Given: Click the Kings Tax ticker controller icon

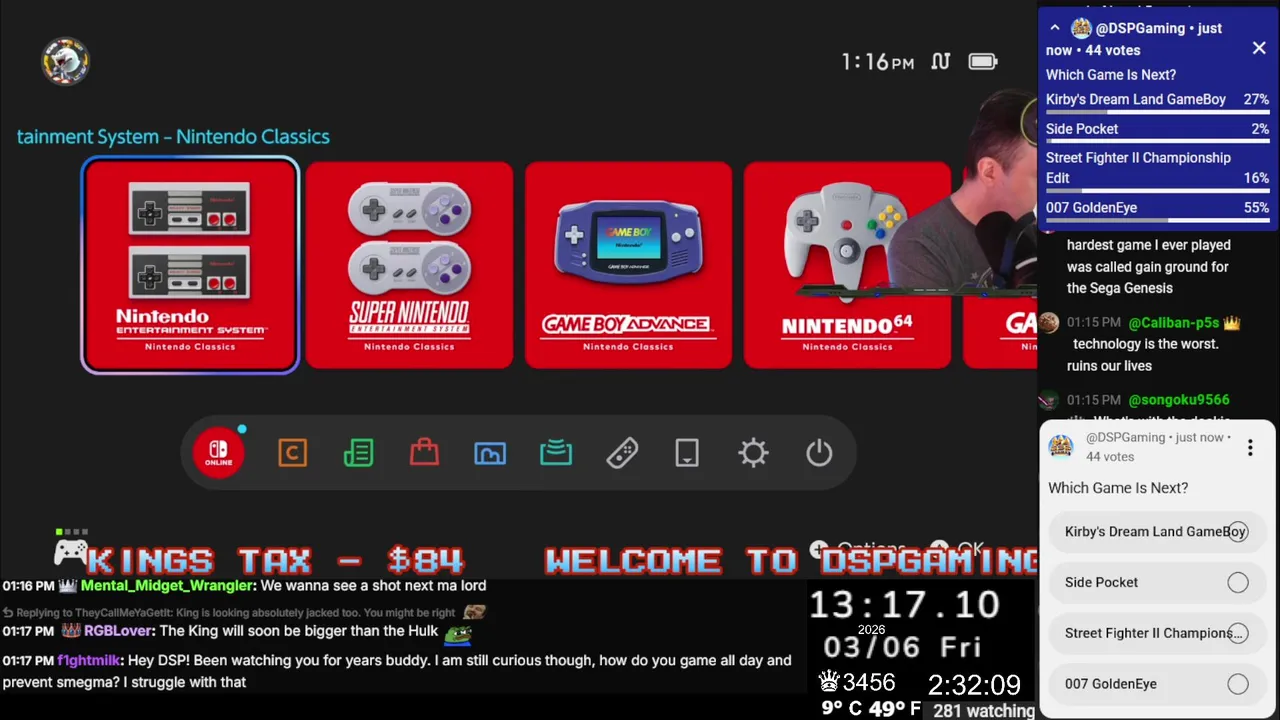Looking at the screenshot, I should (x=71, y=550).
